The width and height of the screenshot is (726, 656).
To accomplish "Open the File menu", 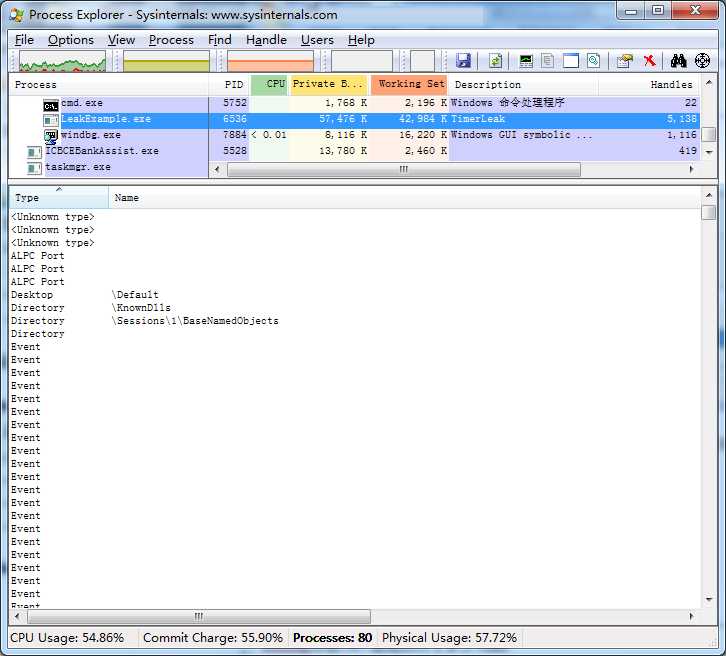I will pos(24,40).
